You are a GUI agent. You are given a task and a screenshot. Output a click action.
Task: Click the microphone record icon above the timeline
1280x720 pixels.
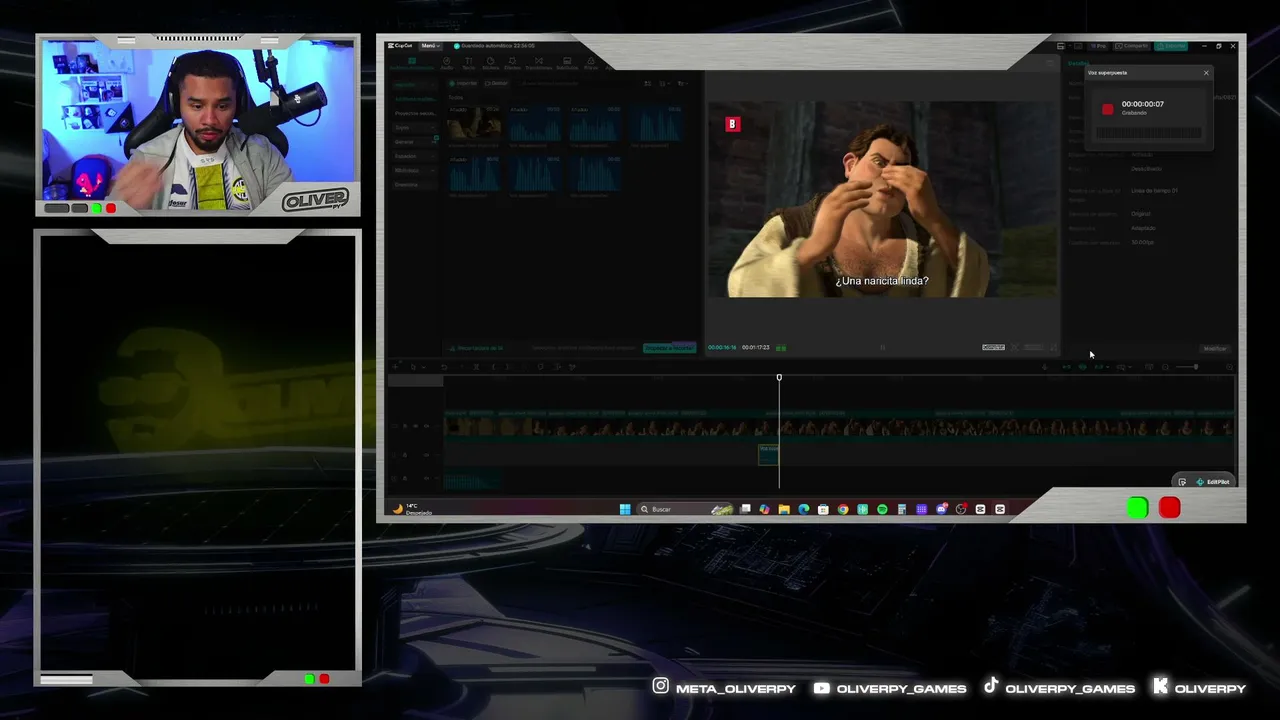1046,367
